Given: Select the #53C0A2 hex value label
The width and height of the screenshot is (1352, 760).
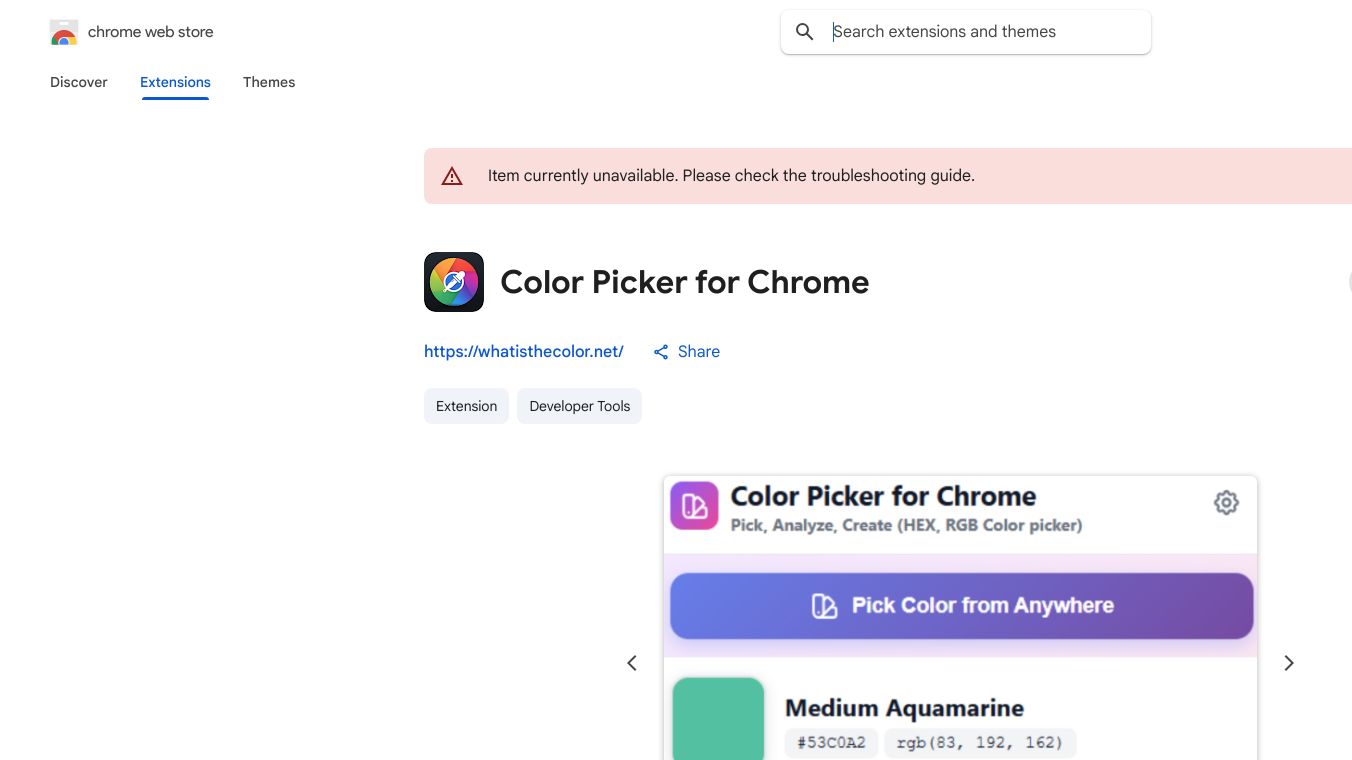Looking at the screenshot, I should [x=831, y=742].
